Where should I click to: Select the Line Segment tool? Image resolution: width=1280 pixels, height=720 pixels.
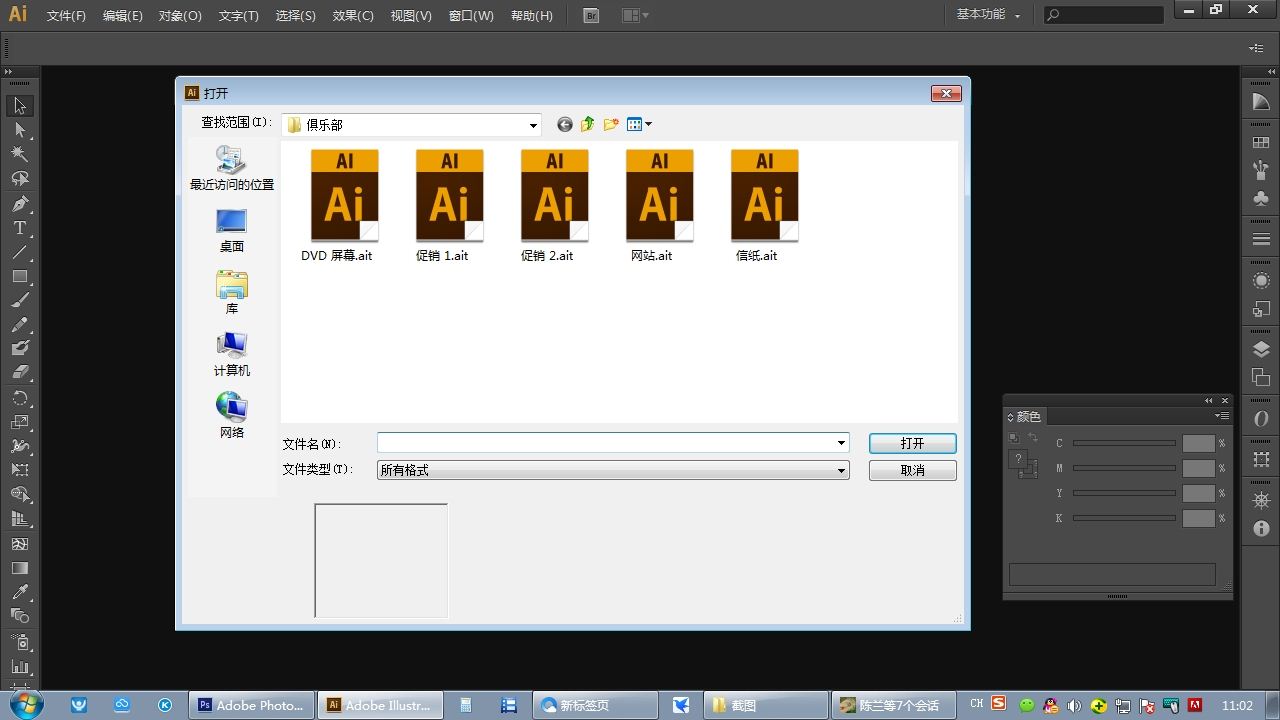point(20,252)
